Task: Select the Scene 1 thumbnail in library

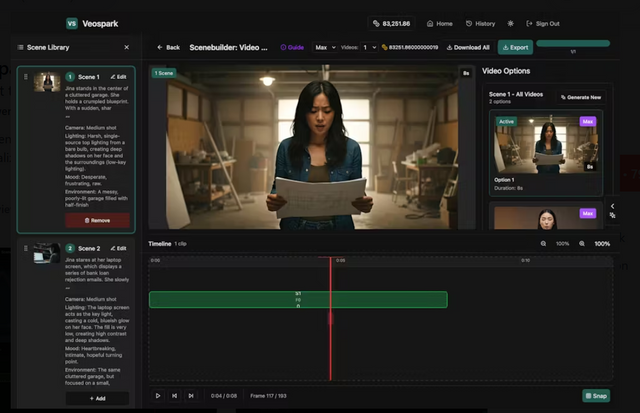Action: click(47, 82)
